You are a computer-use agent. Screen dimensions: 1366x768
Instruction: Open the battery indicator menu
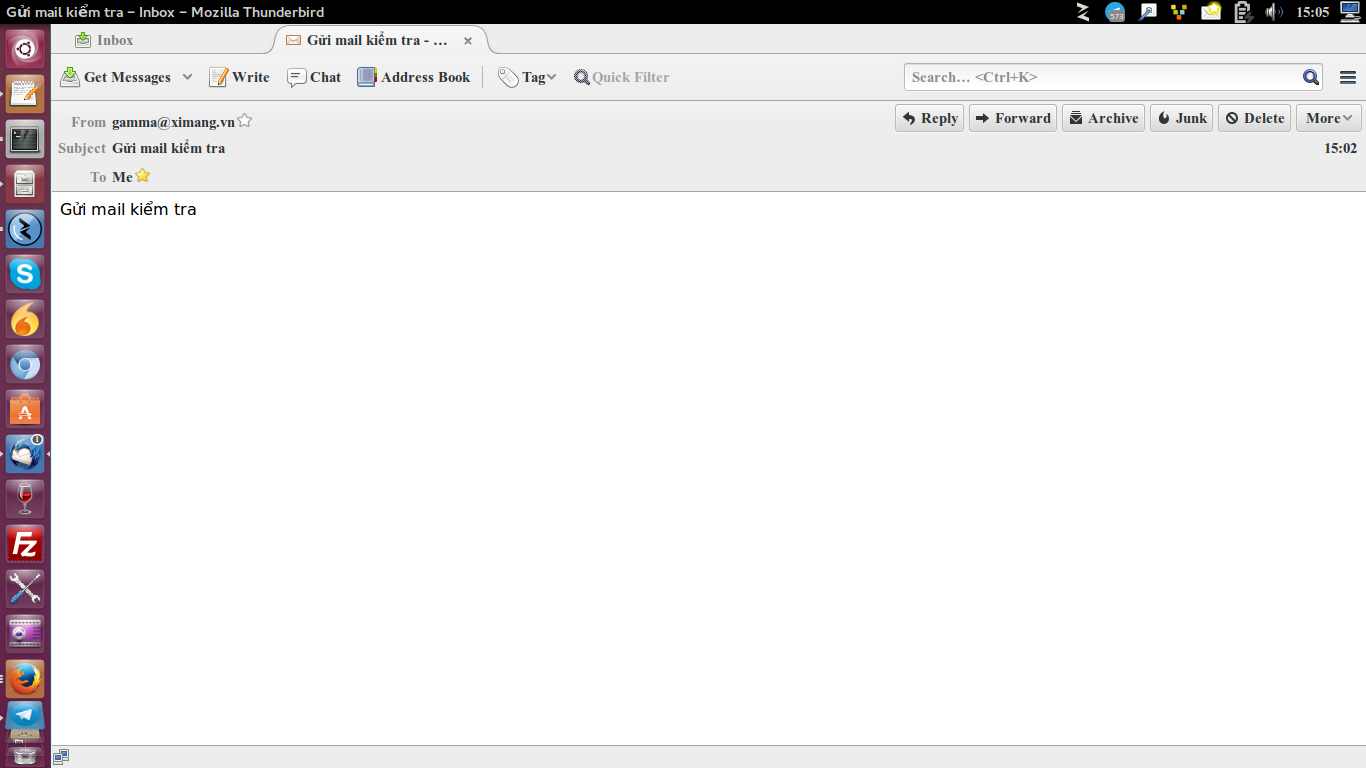[x=1243, y=12]
